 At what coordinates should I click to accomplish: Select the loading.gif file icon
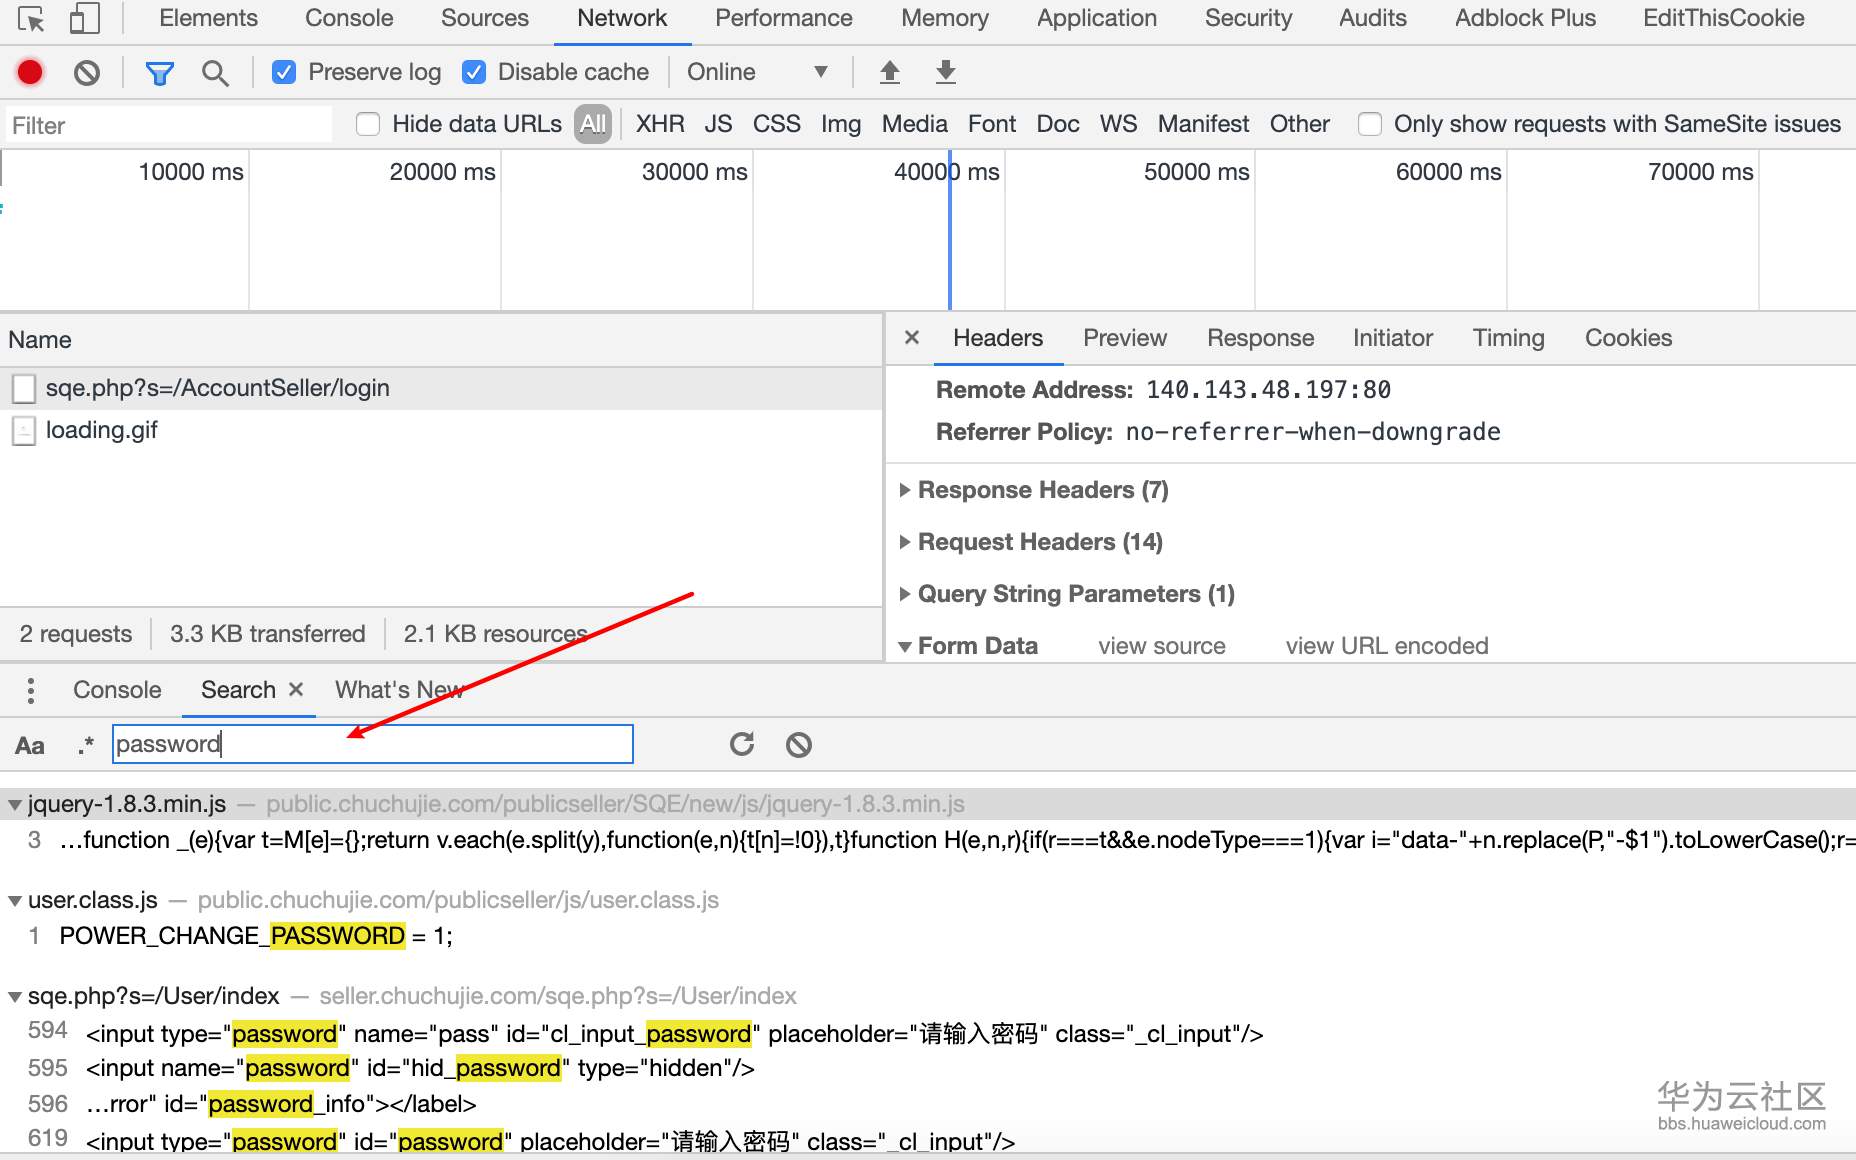coord(24,431)
